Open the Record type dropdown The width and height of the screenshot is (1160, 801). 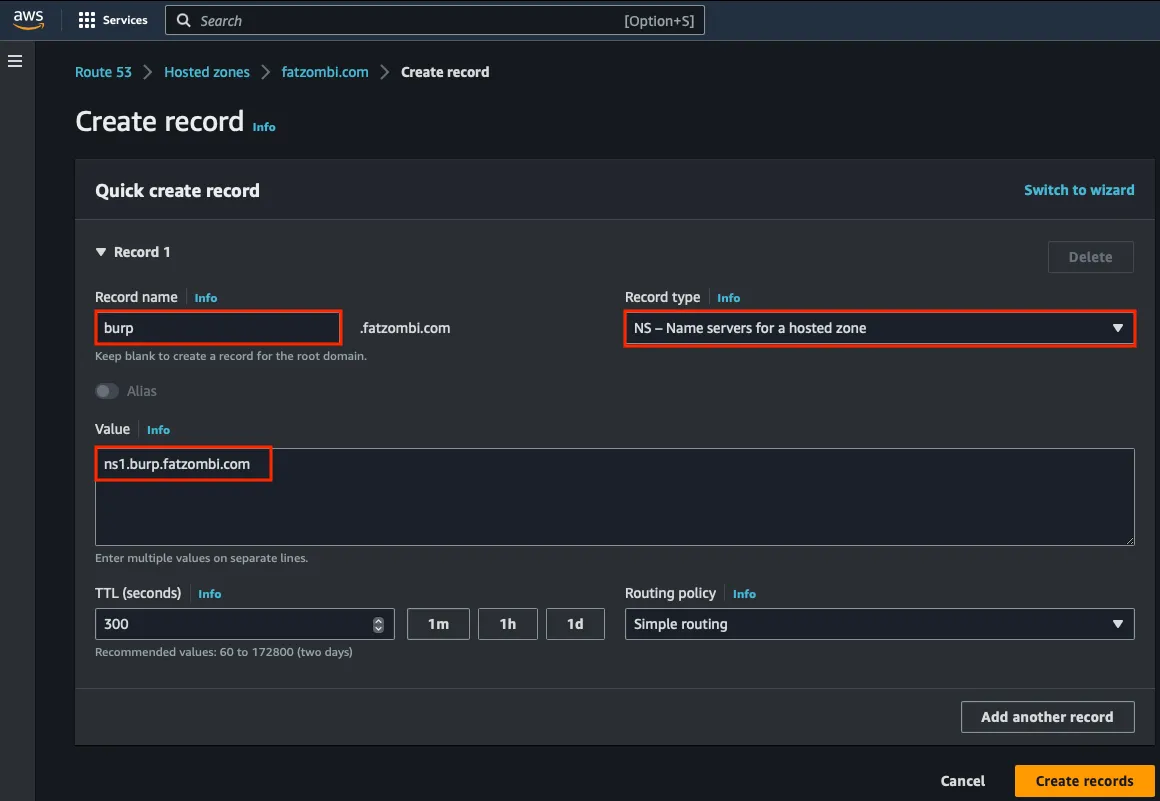pos(880,328)
